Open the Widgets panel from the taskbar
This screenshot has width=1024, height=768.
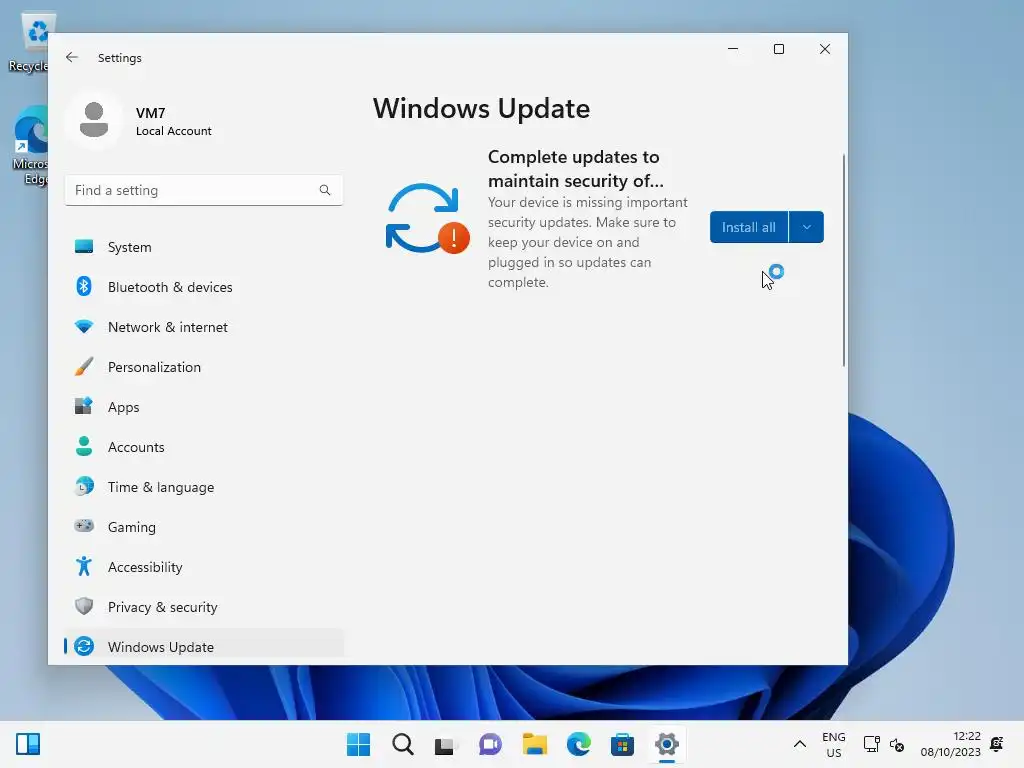point(28,744)
